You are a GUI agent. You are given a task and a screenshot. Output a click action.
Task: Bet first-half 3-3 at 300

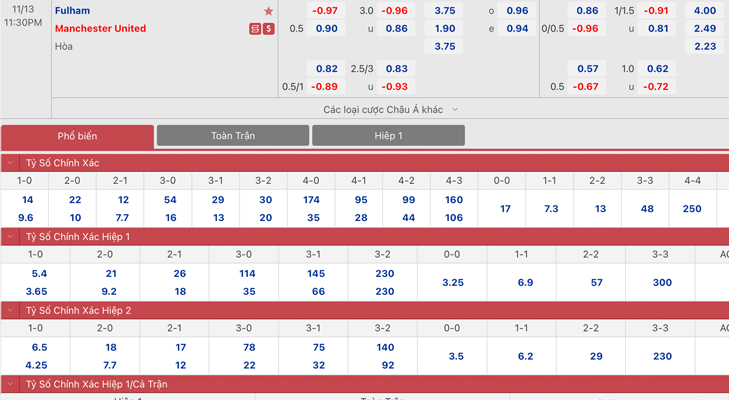662,282
